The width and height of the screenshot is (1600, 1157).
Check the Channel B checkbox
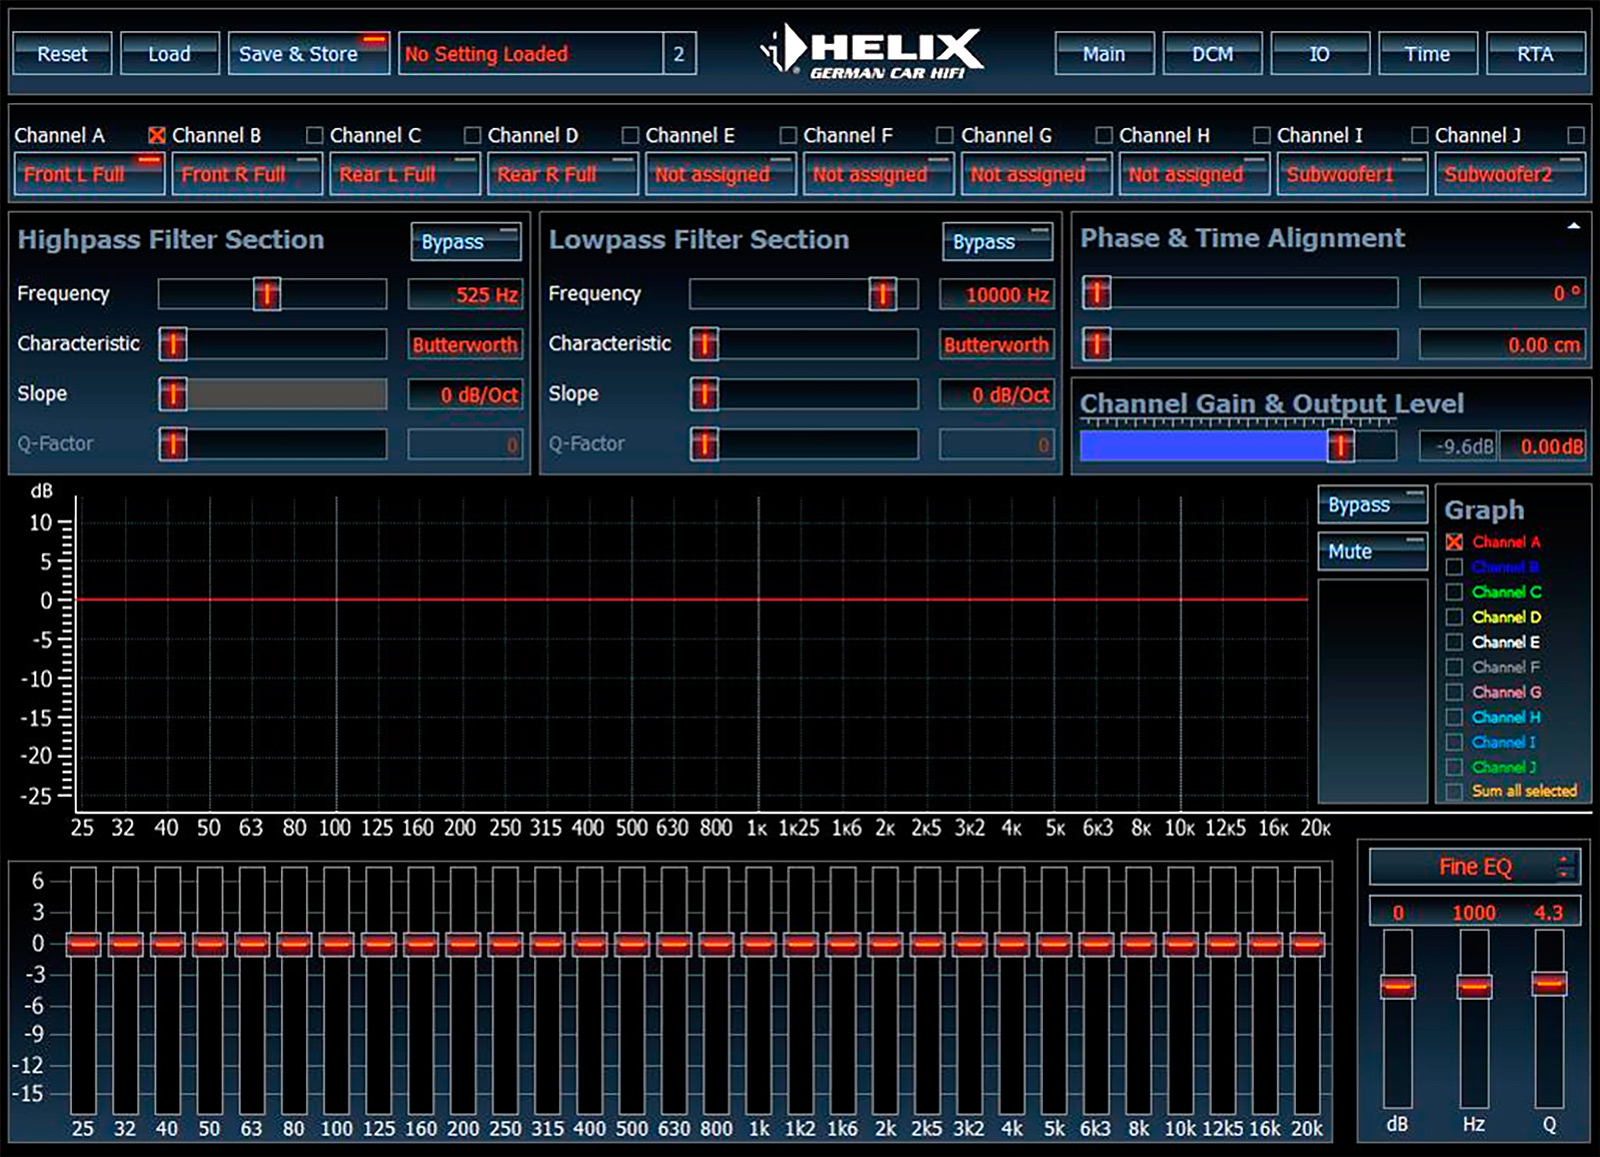tap(314, 135)
